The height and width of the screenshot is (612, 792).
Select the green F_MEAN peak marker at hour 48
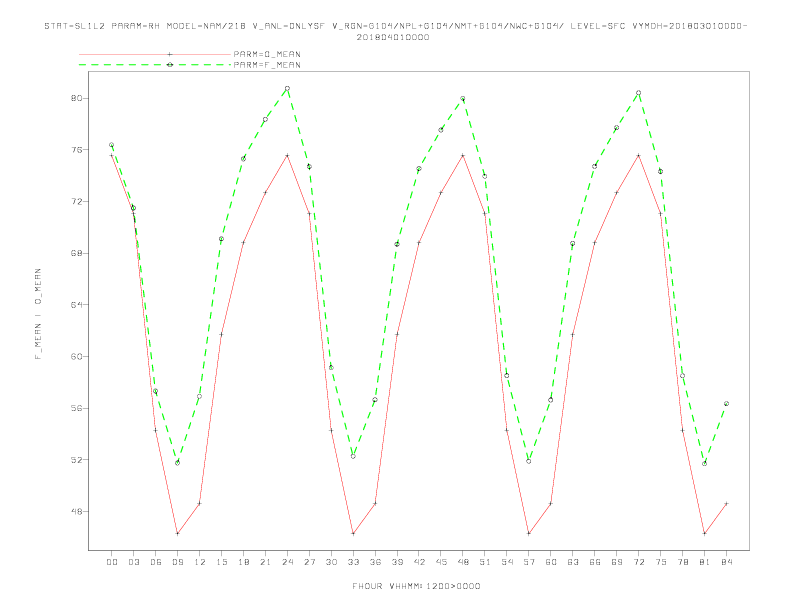point(463,98)
